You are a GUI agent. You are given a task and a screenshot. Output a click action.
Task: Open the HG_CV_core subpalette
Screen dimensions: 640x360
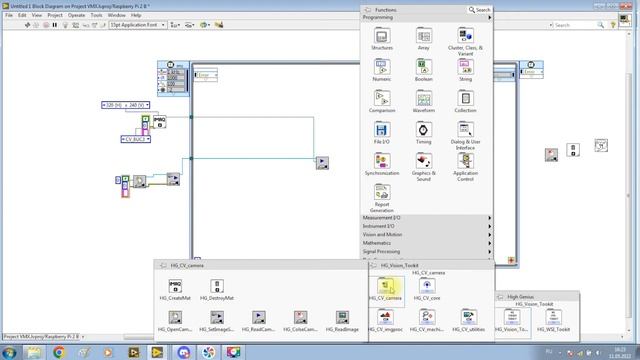tap(427, 286)
